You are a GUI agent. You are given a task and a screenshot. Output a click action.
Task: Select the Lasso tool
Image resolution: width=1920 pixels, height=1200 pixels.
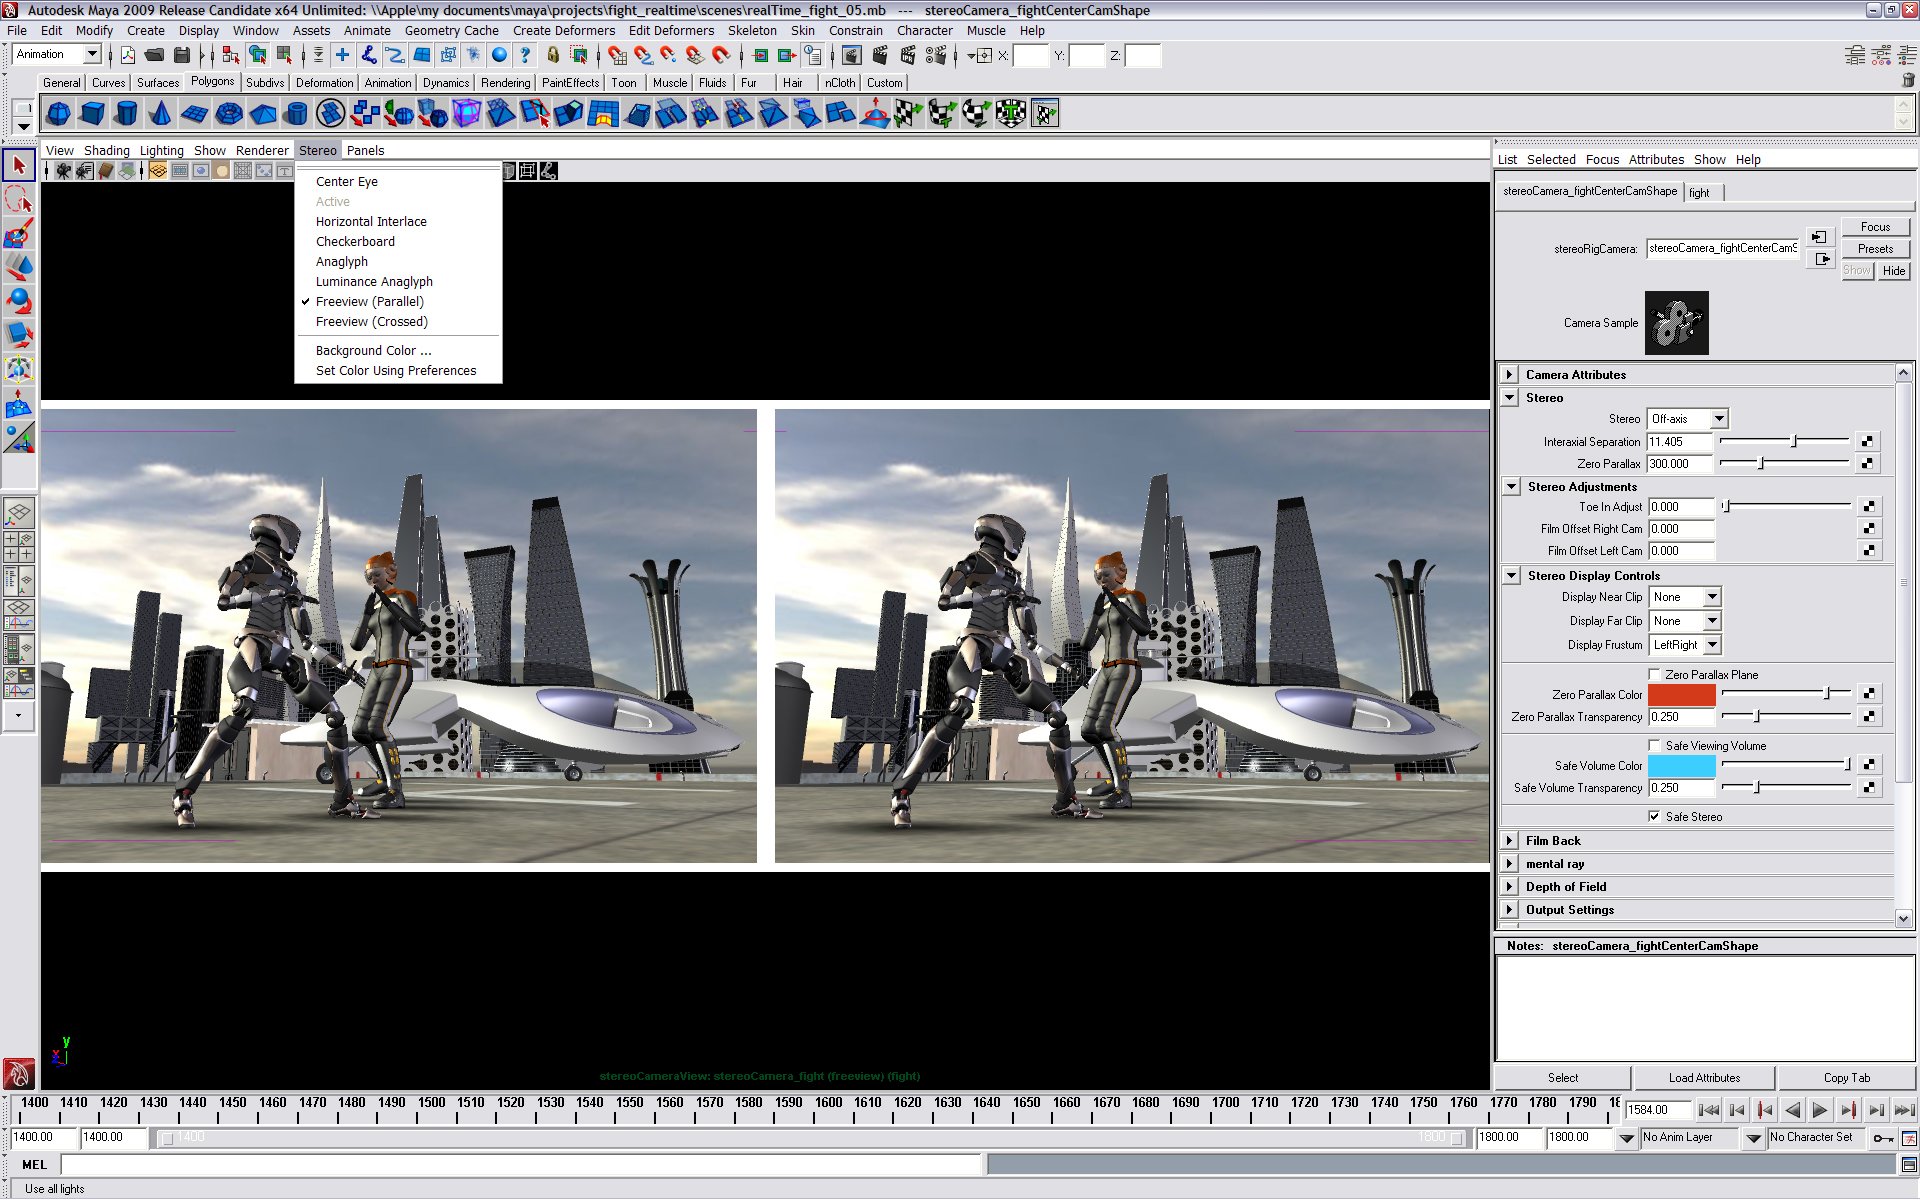(x=18, y=200)
